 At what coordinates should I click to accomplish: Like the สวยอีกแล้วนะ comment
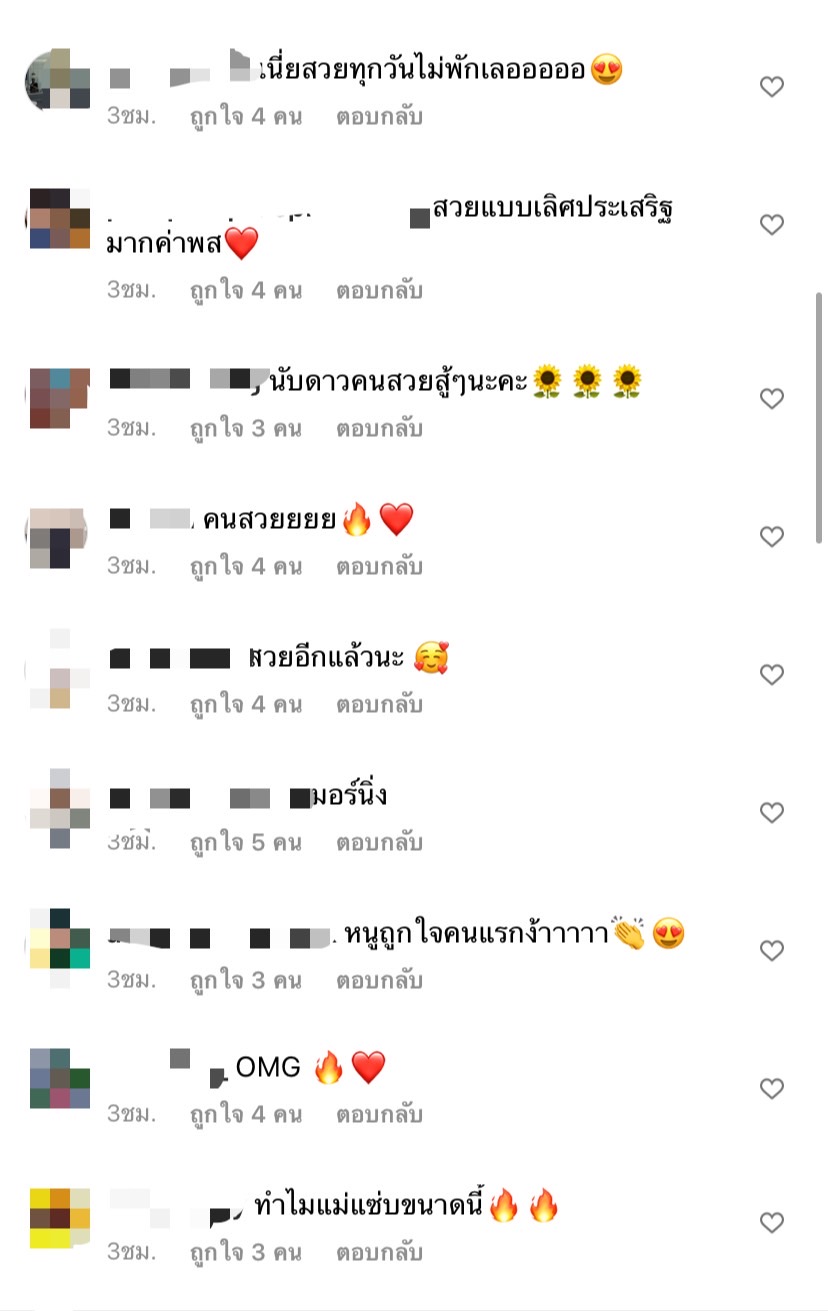[x=771, y=675]
